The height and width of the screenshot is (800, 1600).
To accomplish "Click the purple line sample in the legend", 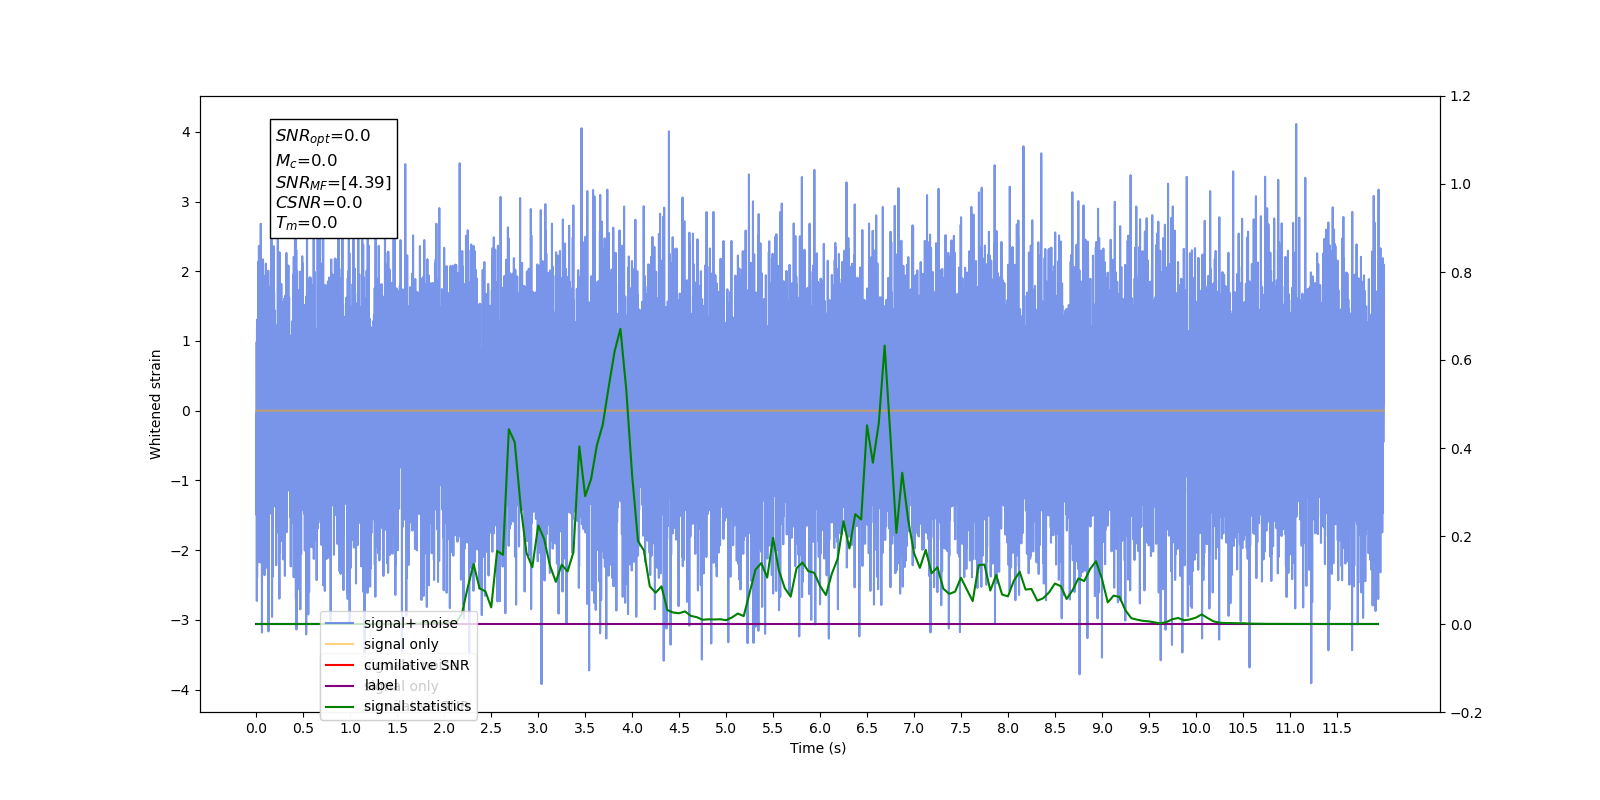I will (x=340, y=686).
